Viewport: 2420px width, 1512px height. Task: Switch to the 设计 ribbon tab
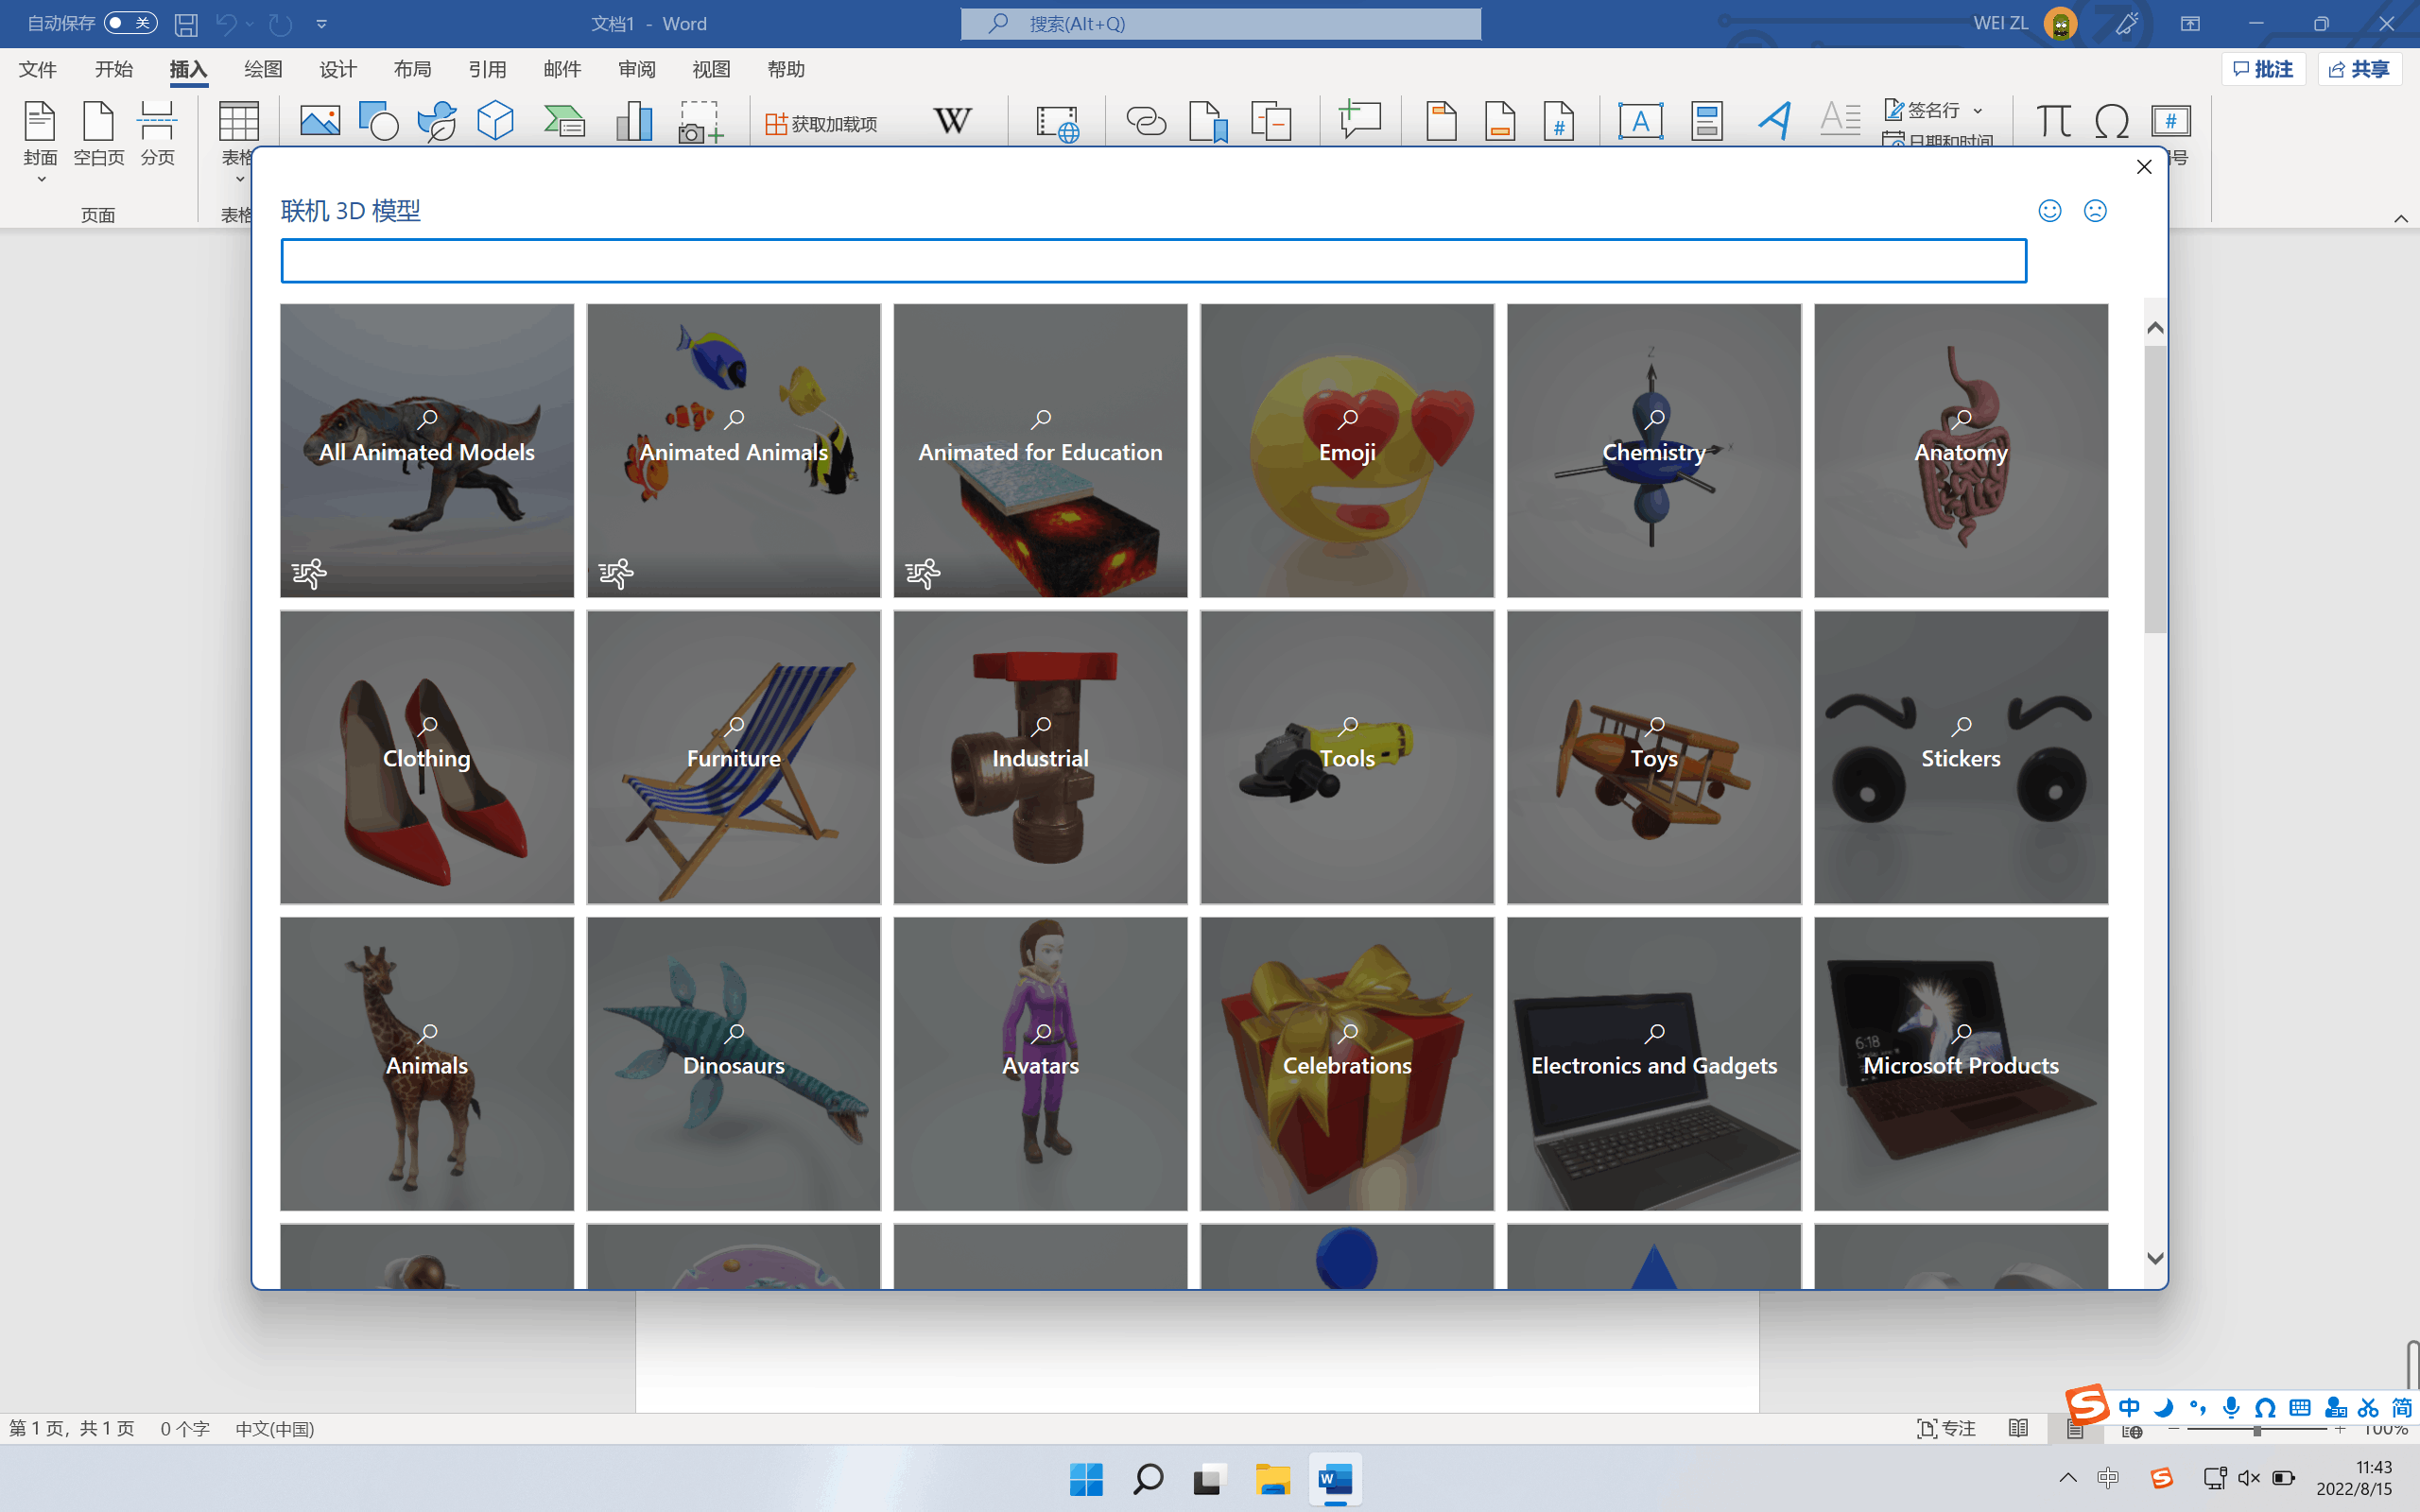(x=338, y=69)
